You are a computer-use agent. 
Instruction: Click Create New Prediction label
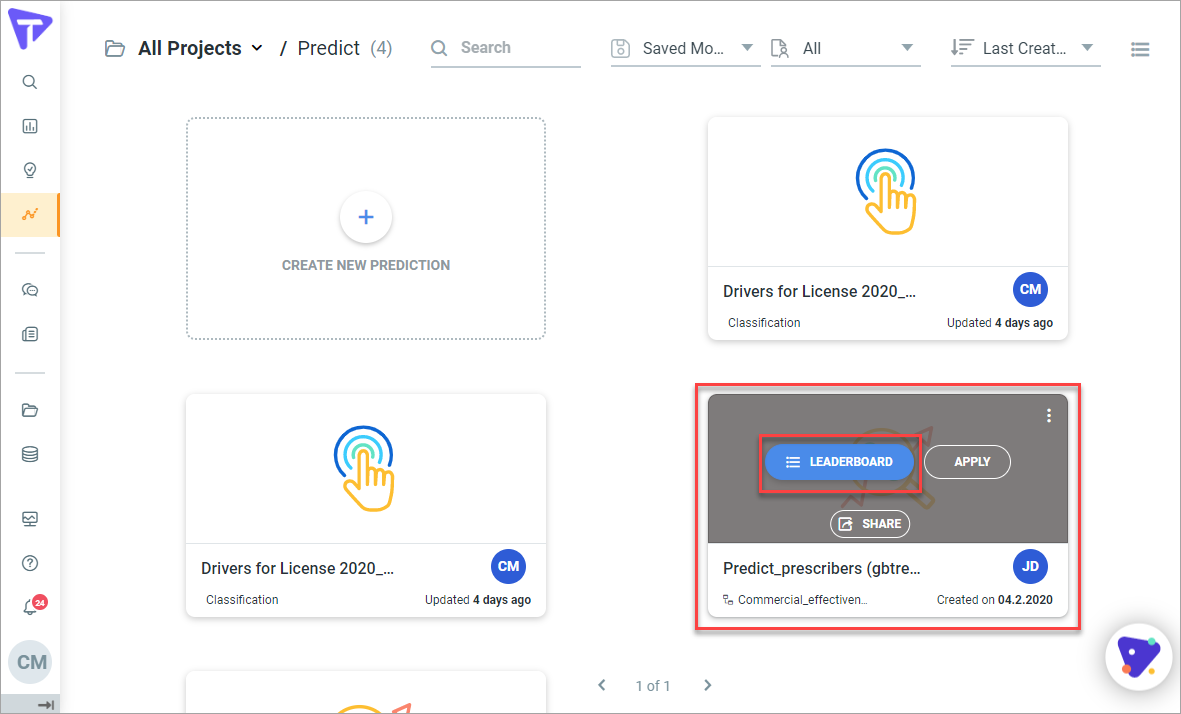point(366,265)
